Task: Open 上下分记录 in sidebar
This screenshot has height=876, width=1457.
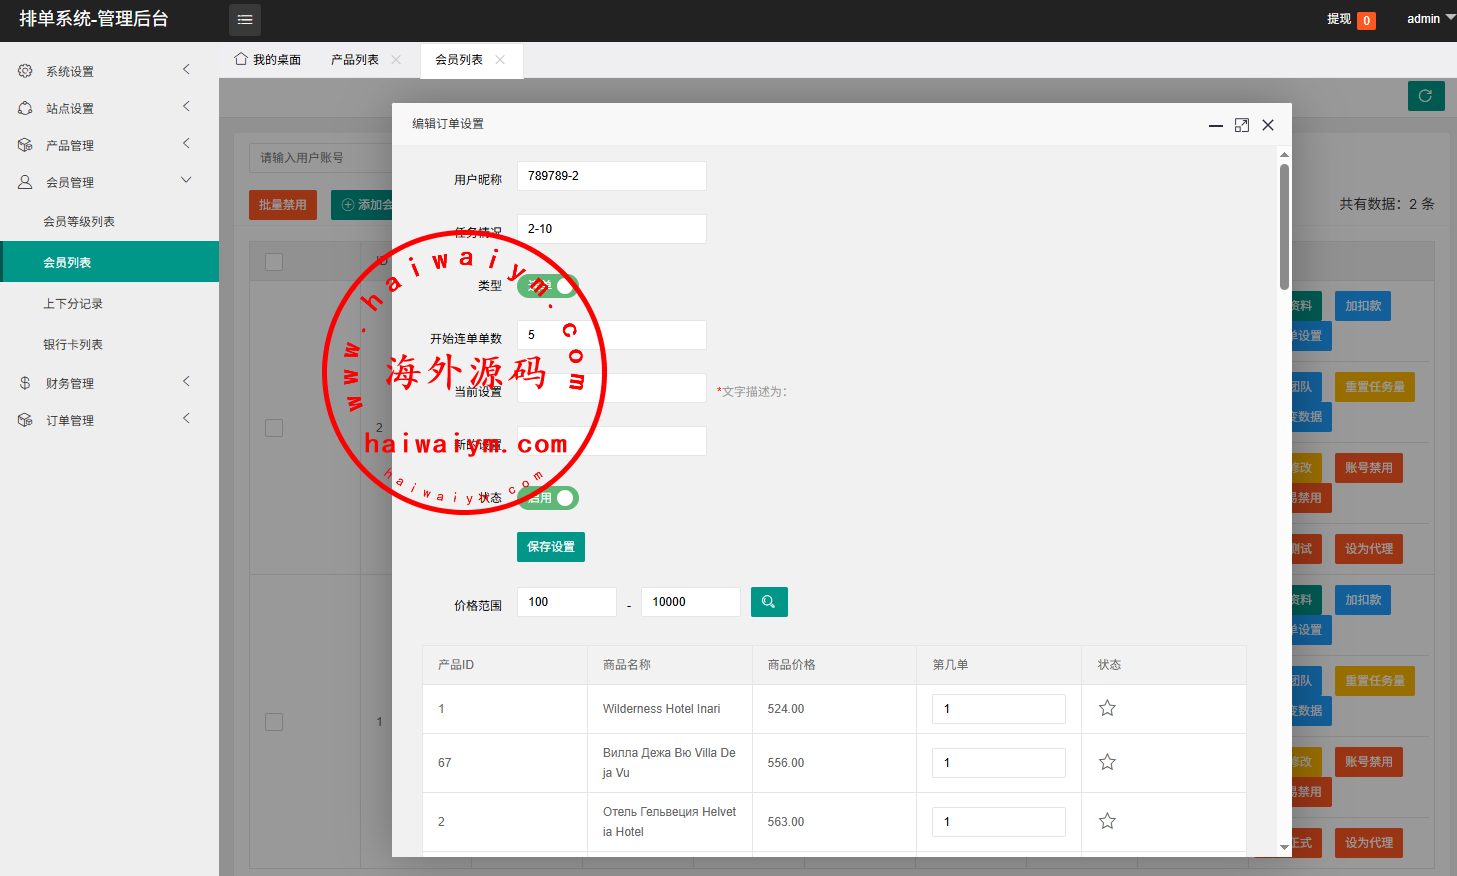Action: click(73, 304)
